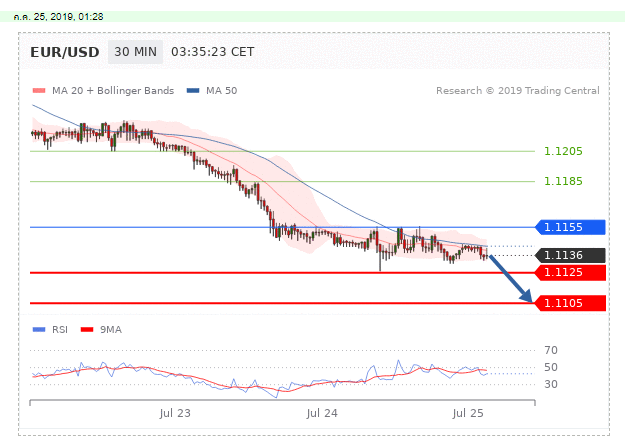Screen dimensions: 625x448
Task: Click the MA 50 legend text
Action: pos(222,90)
